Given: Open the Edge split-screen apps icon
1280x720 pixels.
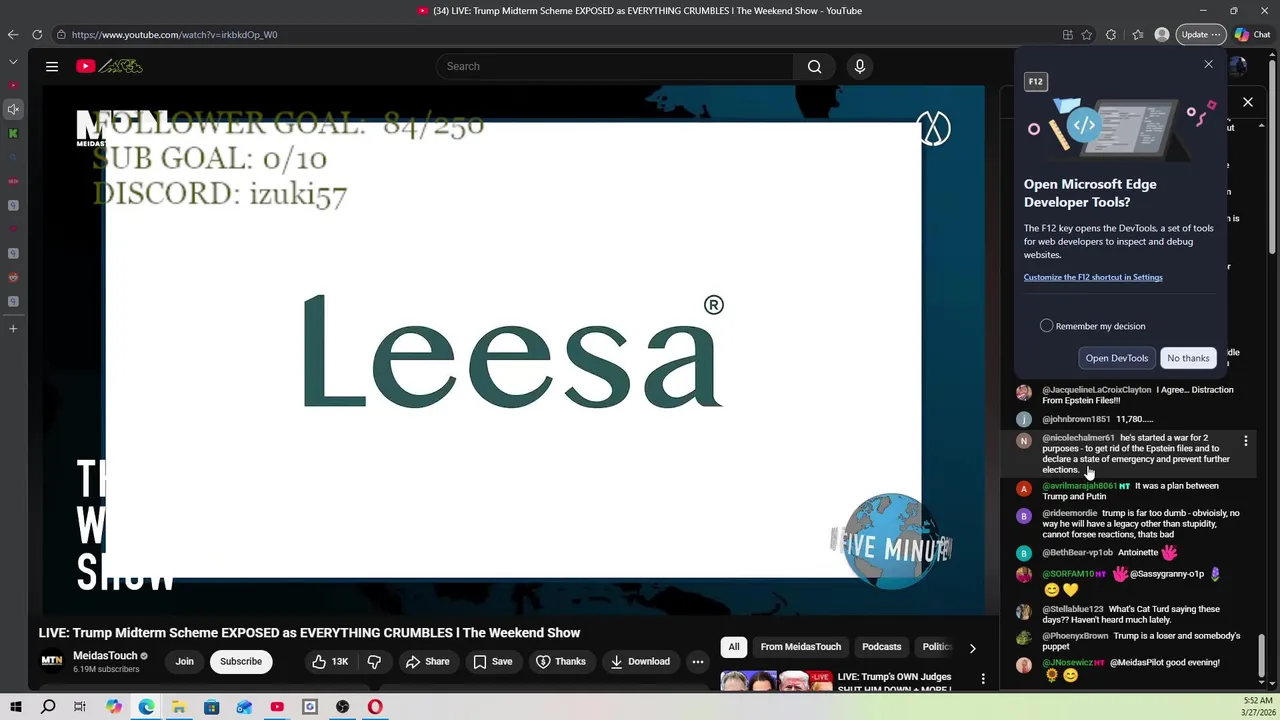Looking at the screenshot, I should coord(1068,34).
